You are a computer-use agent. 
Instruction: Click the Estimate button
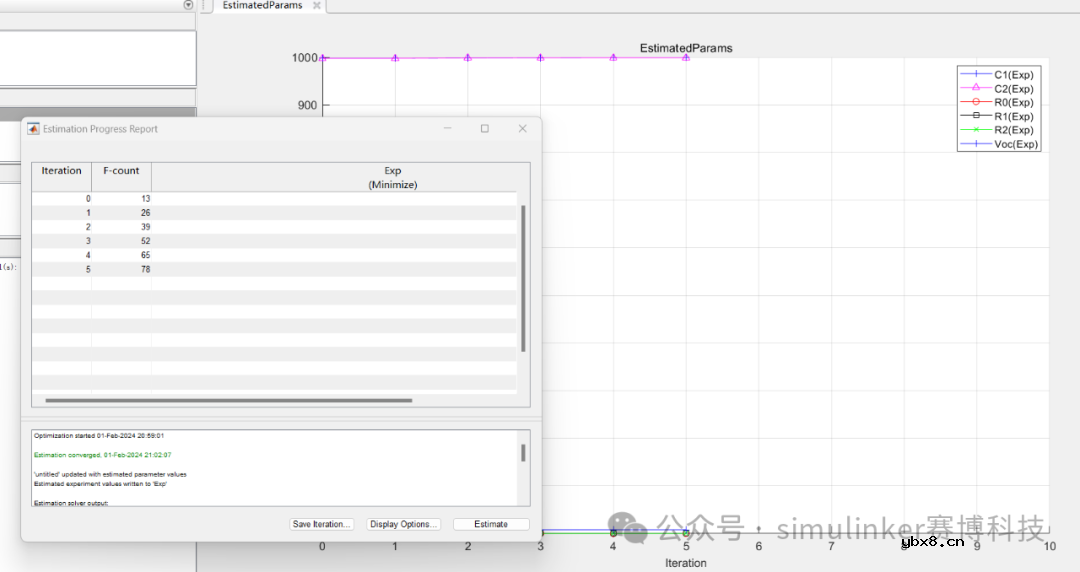490,524
